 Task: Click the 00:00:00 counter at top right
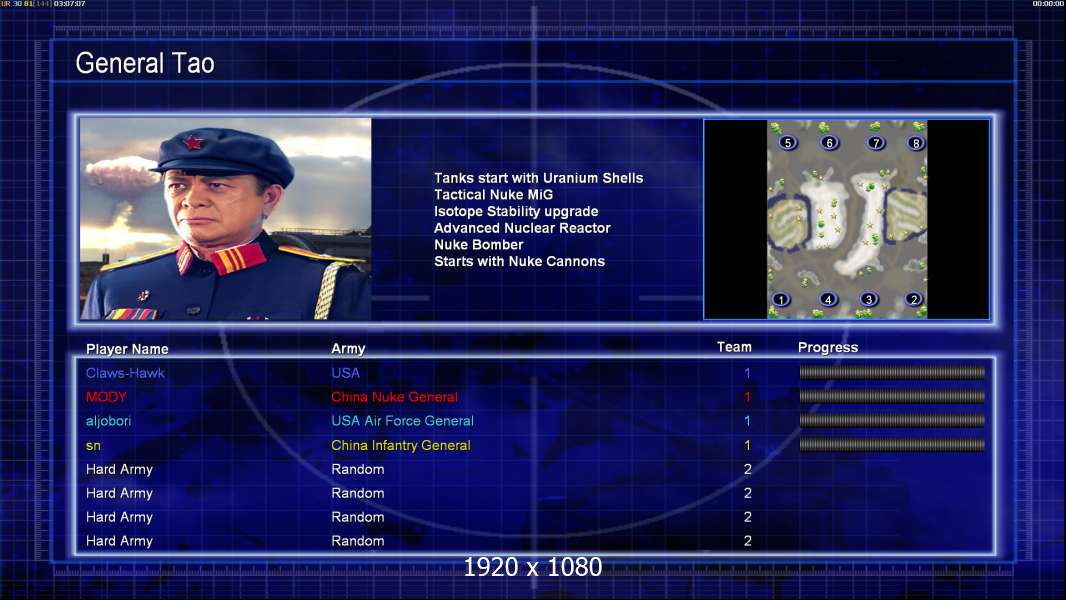coord(1048,4)
